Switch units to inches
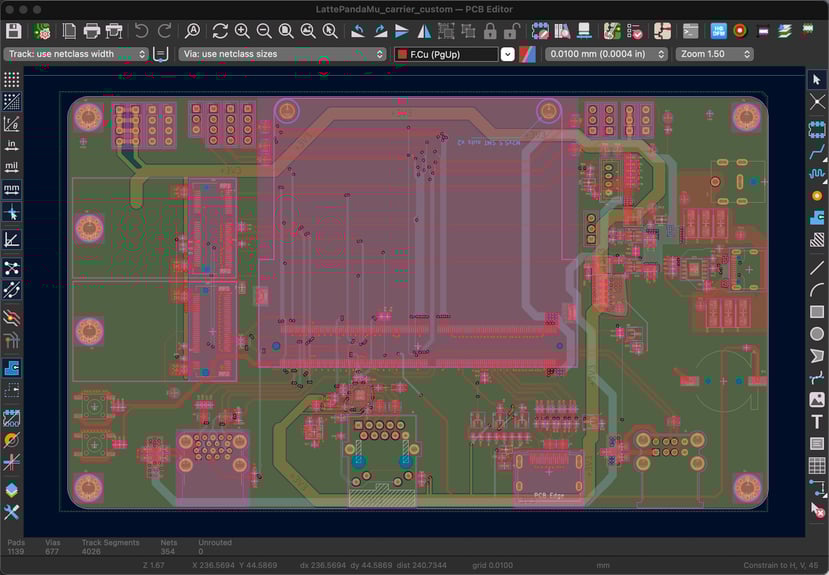This screenshot has height=575, width=829. coord(12,145)
